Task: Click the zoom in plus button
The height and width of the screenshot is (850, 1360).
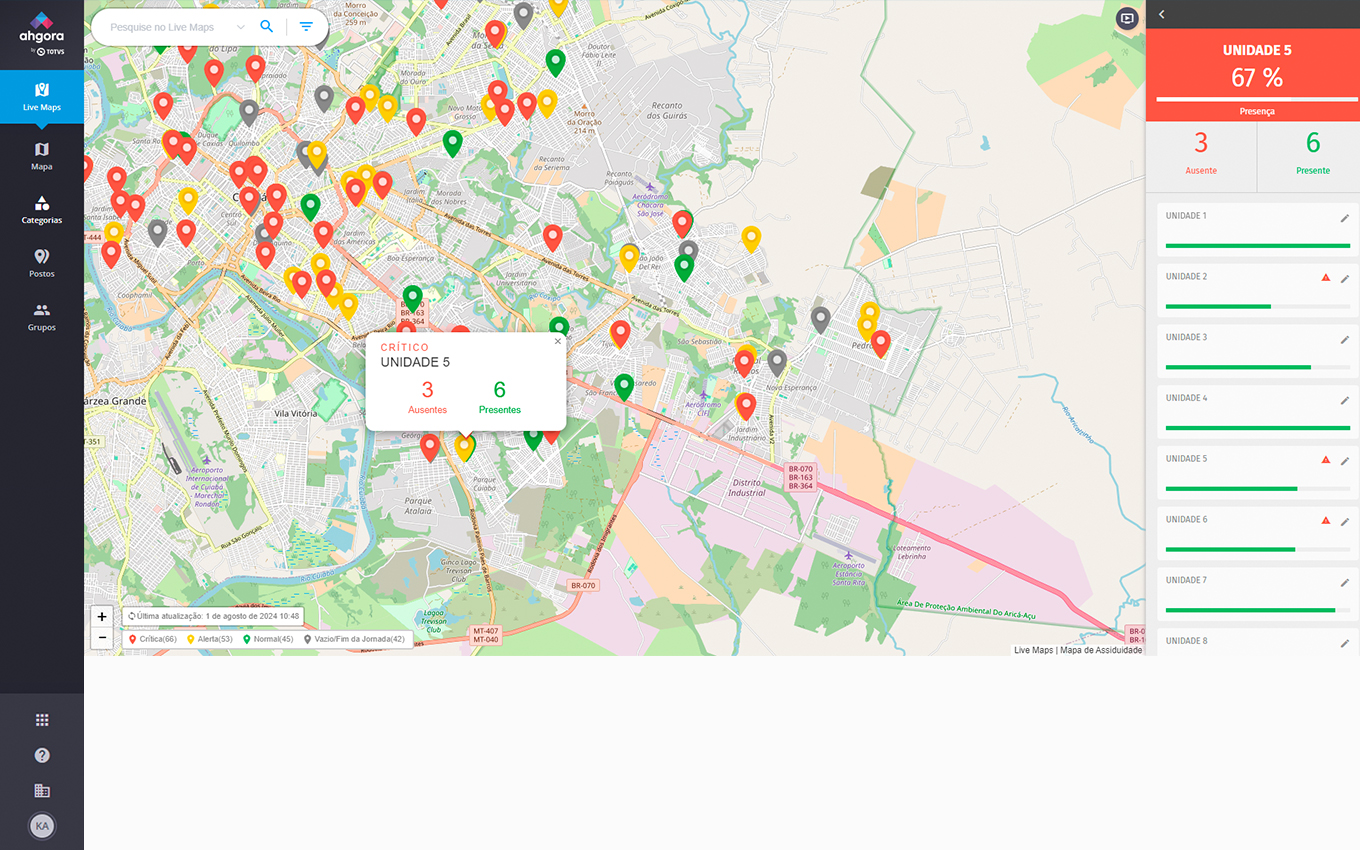Action: point(102,617)
